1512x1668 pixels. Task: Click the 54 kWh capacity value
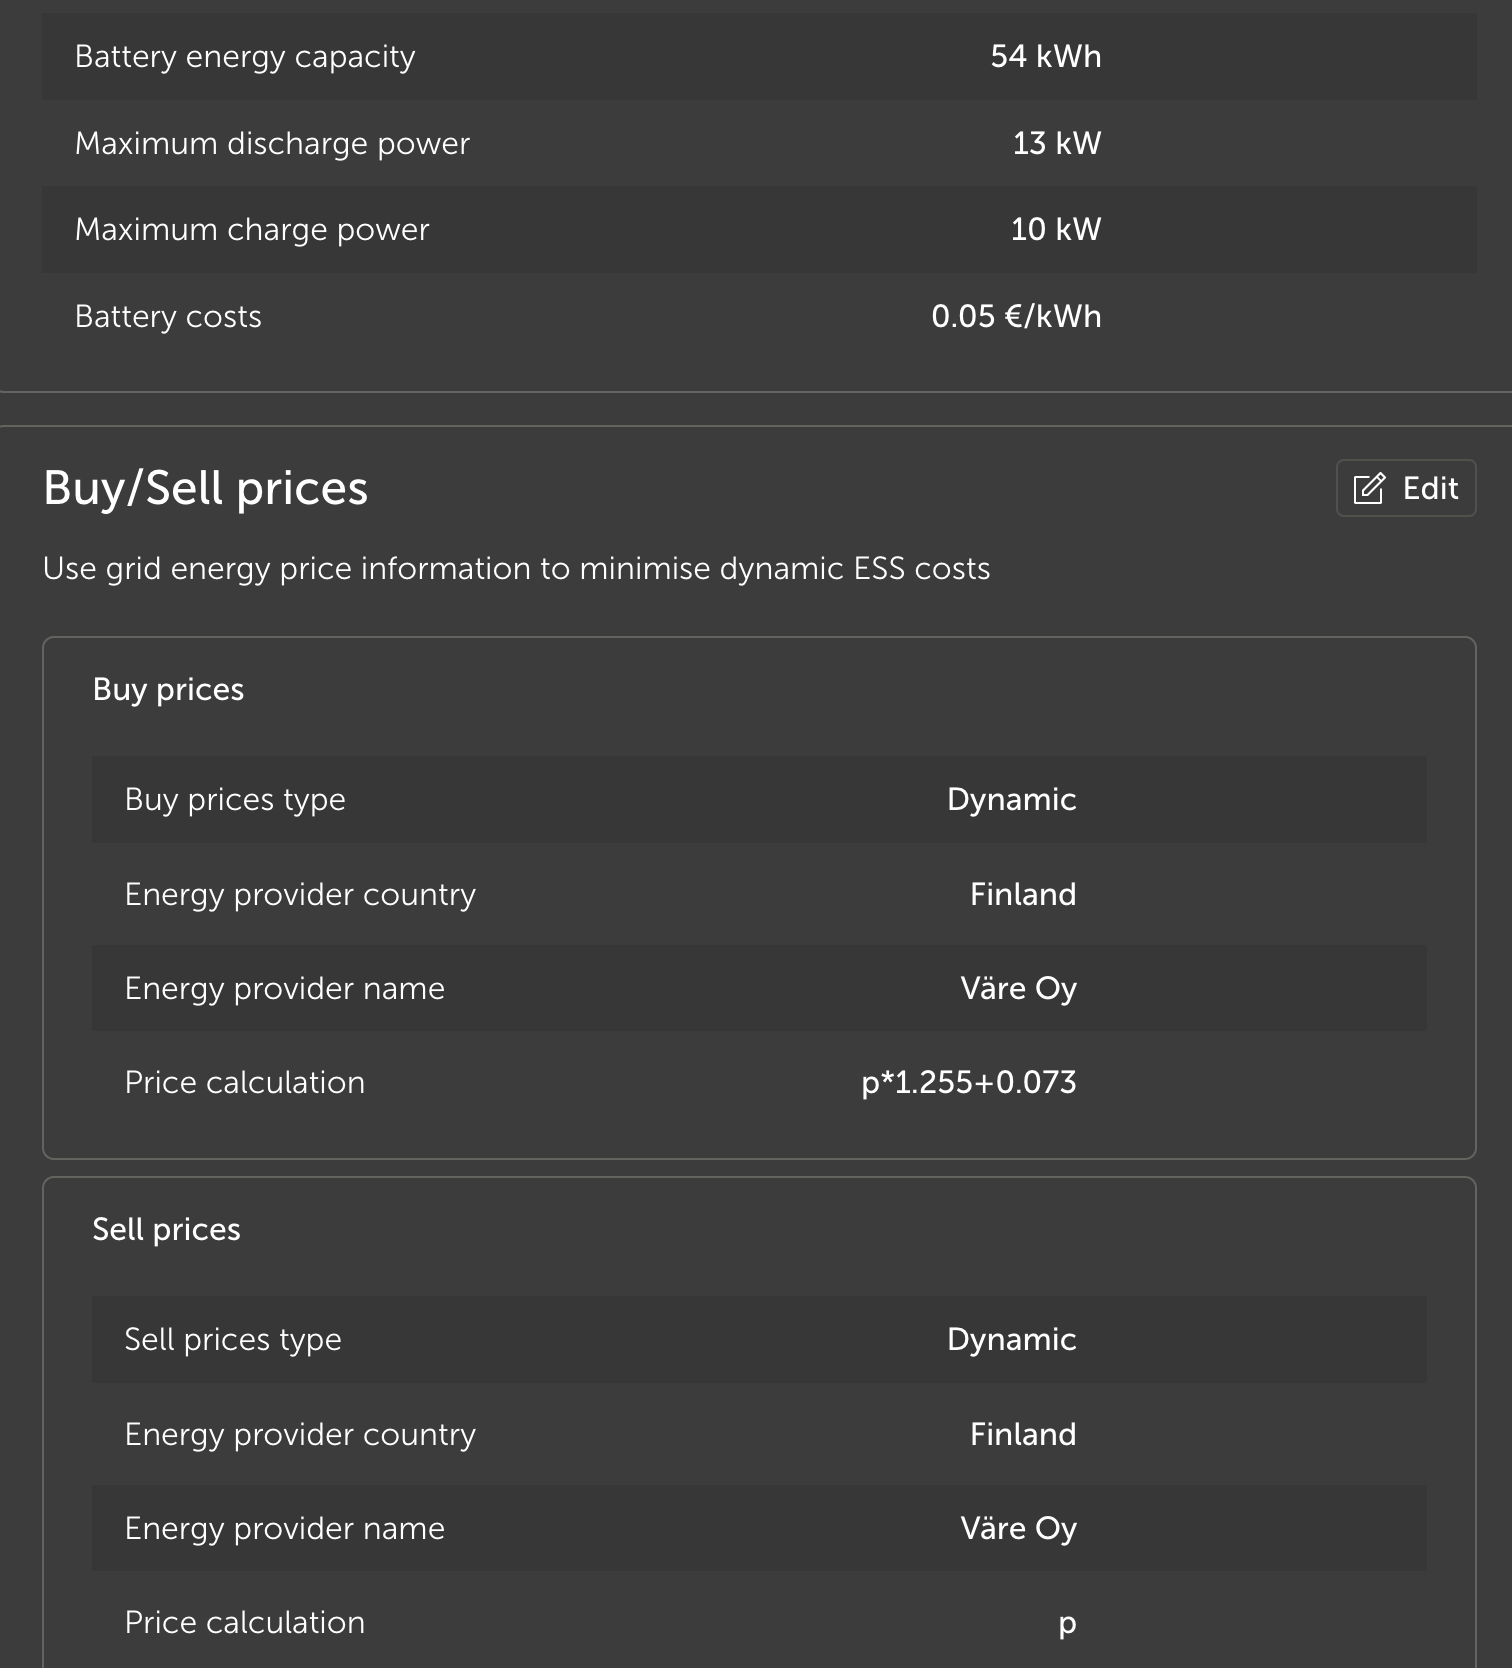[1045, 57]
